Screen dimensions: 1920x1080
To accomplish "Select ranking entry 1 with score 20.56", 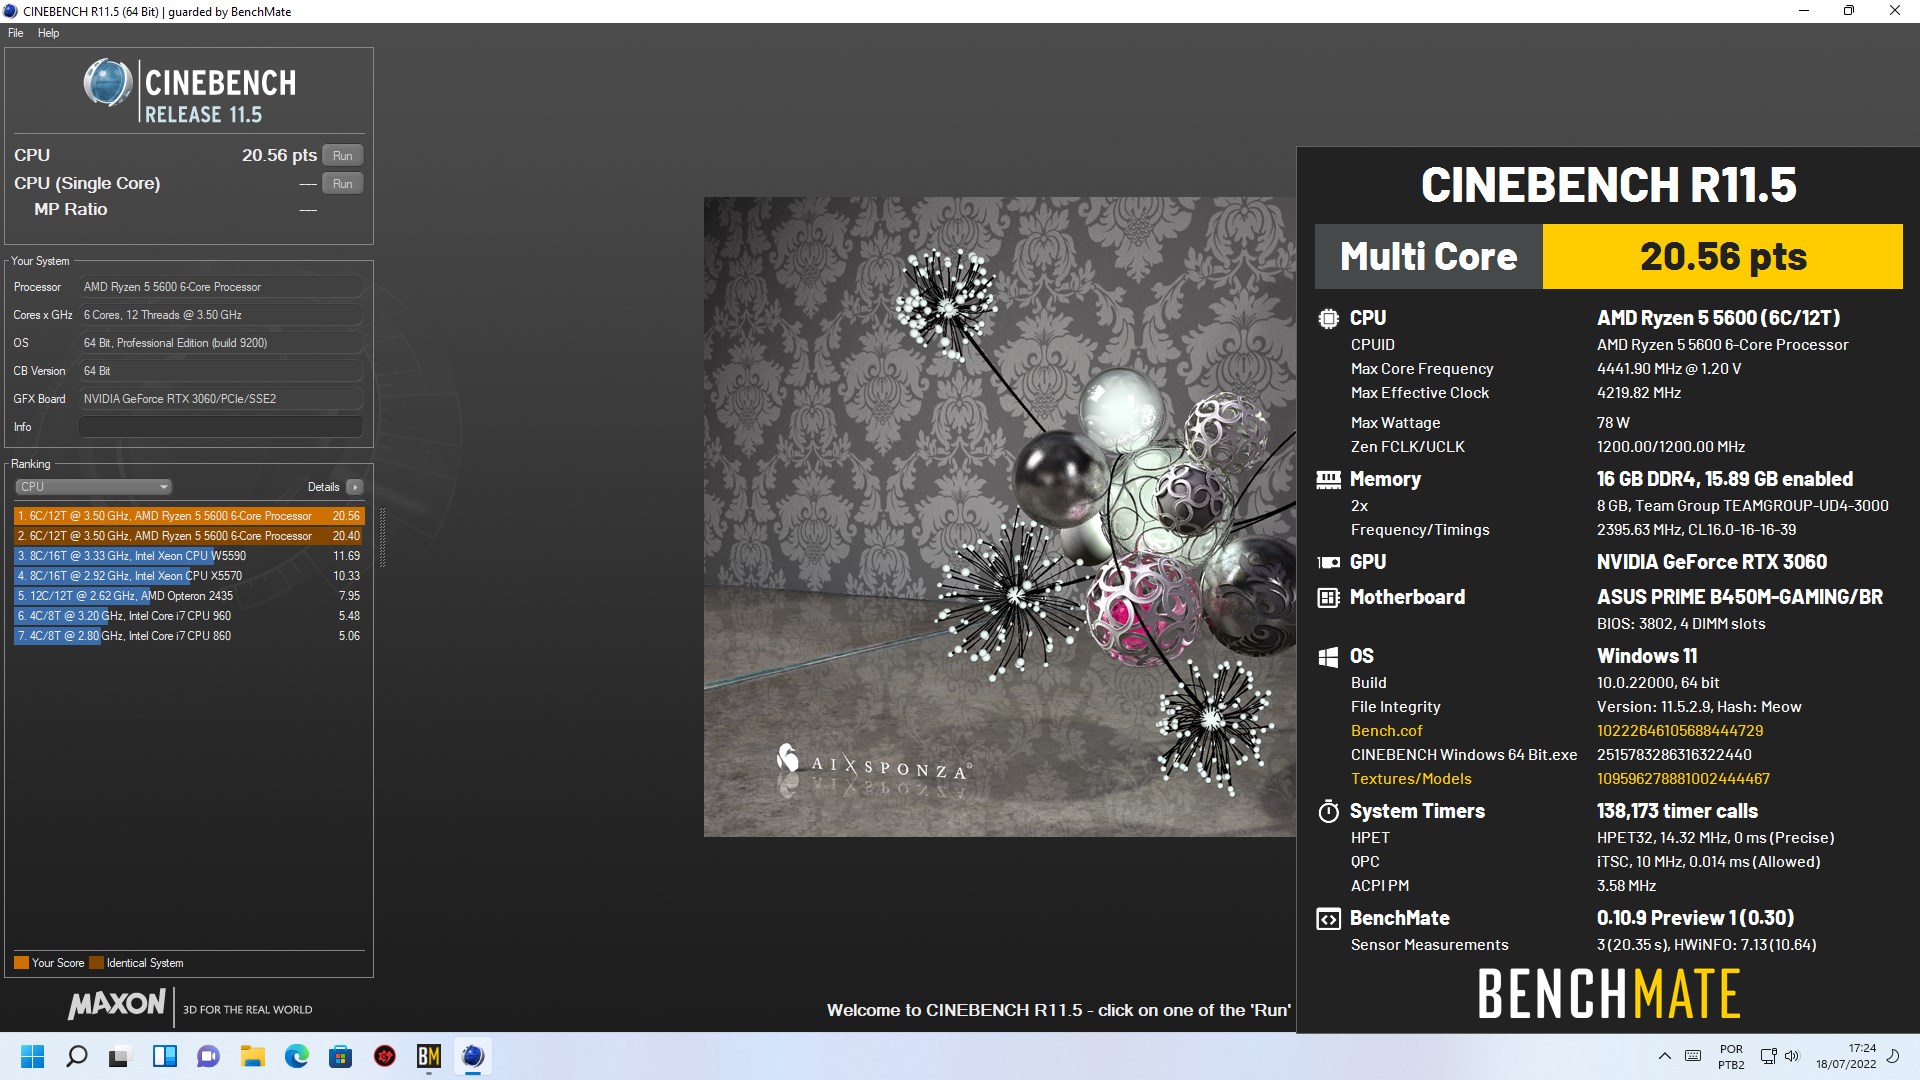I will [x=189, y=516].
